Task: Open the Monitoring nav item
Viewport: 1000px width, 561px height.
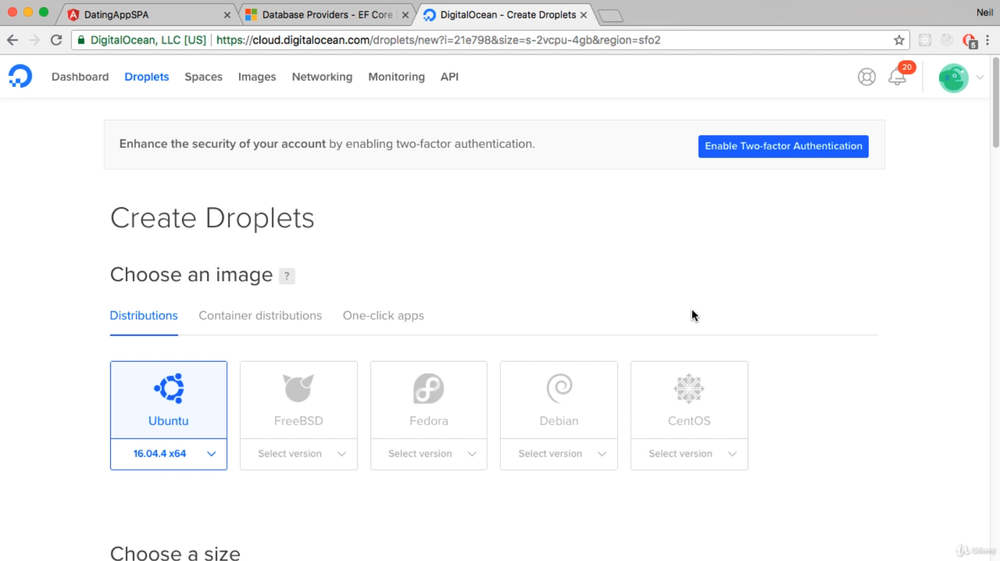Action: coord(396,76)
